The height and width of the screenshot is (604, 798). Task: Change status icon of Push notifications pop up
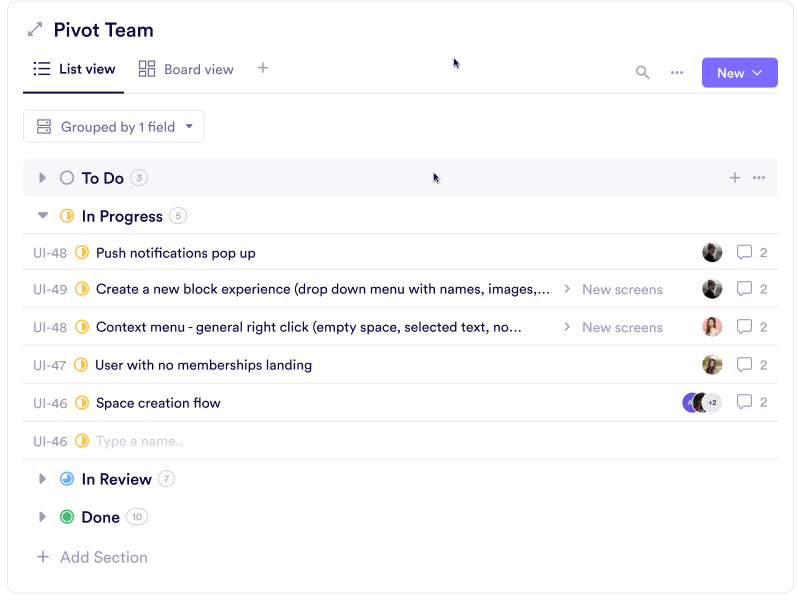pos(82,252)
